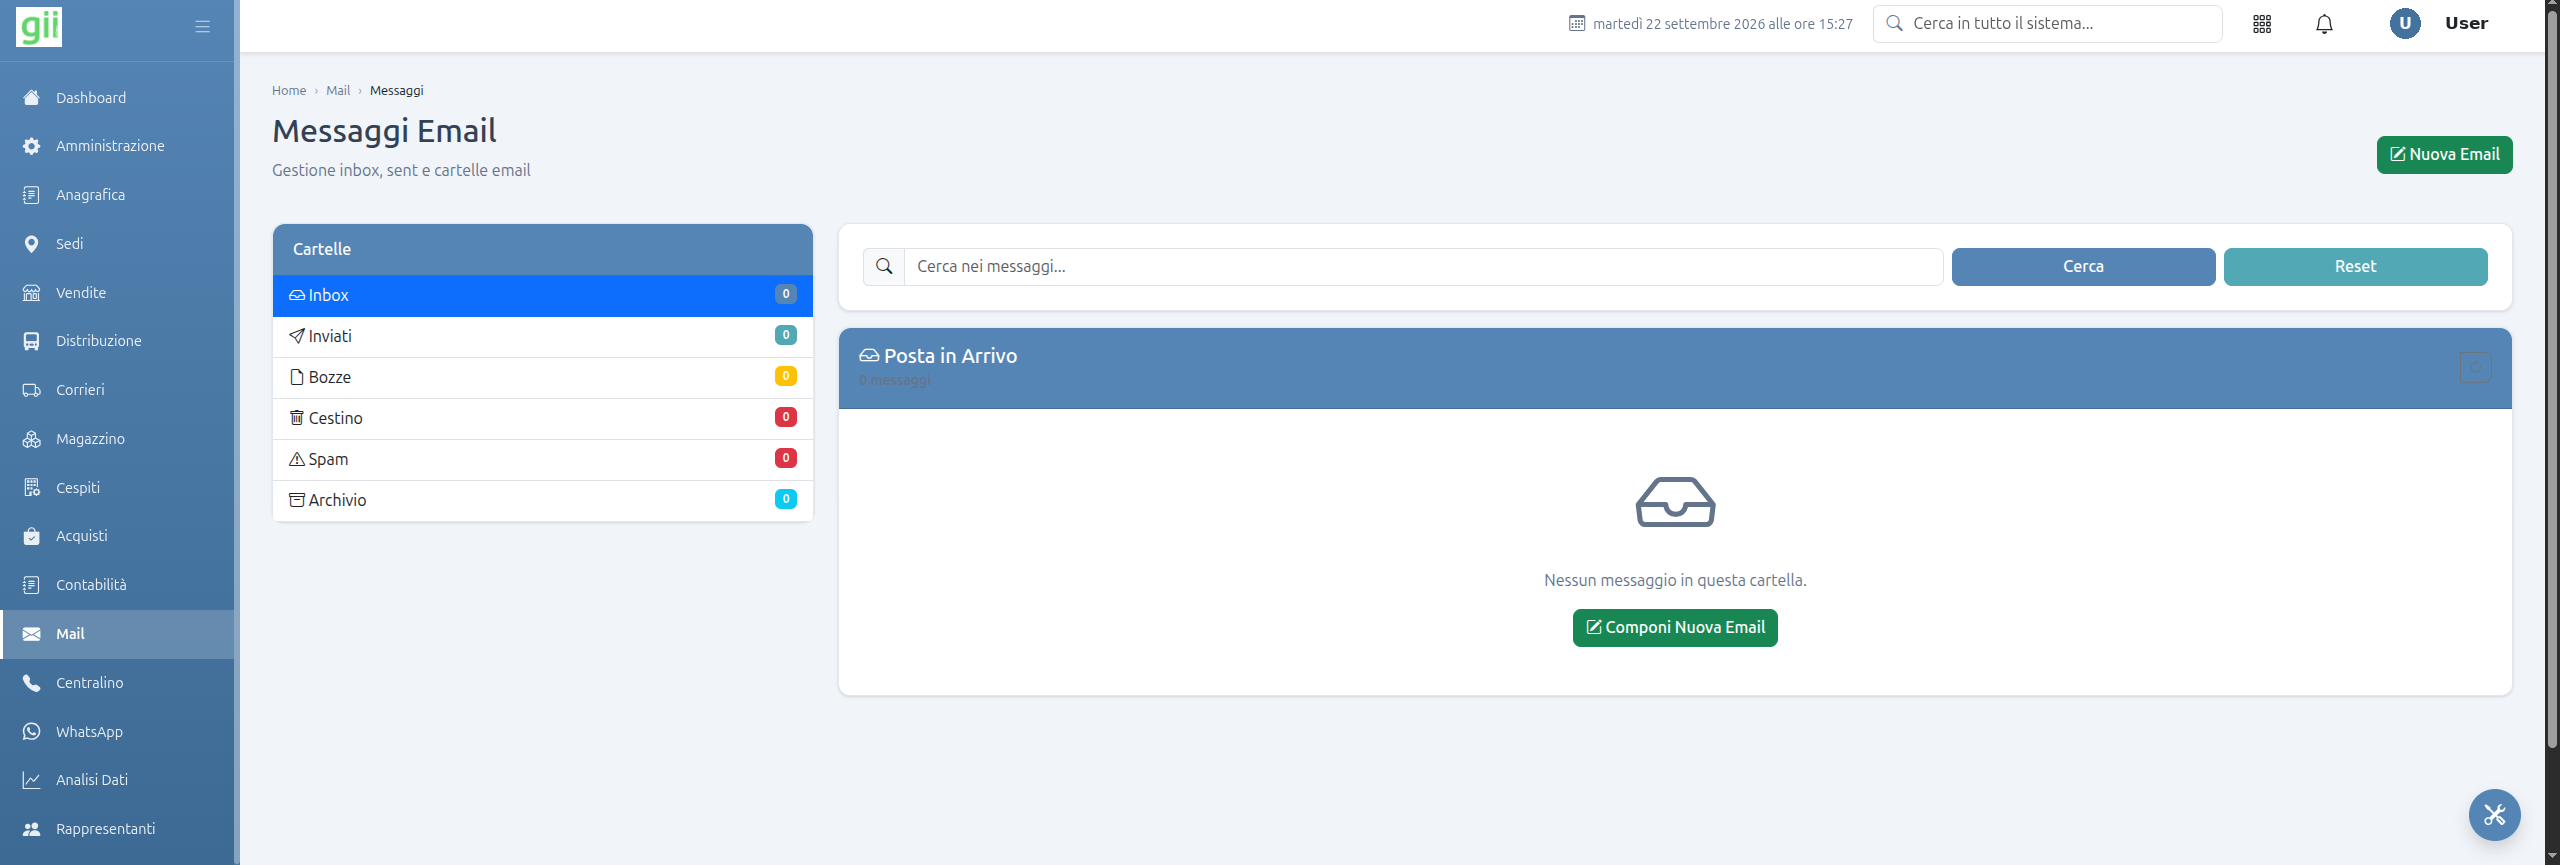Screen dimensions: 2560x865
Task: Open the Archivio folder
Action: tap(543, 501)
